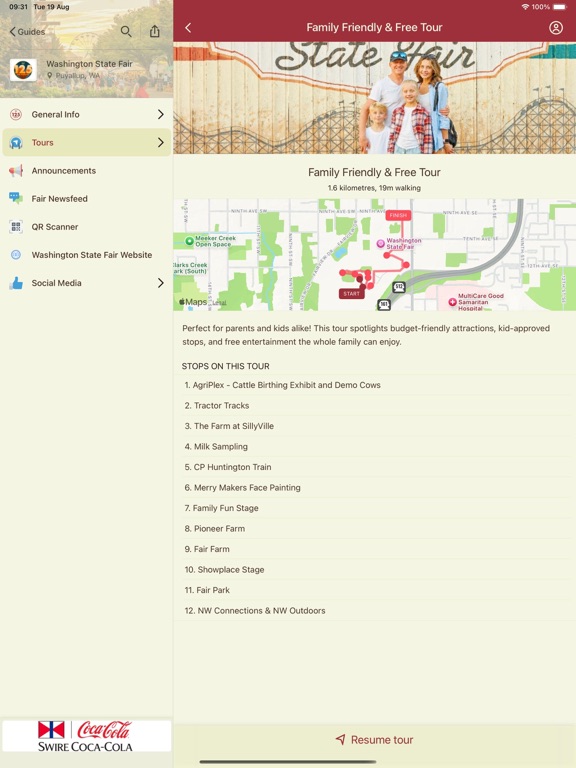Open stop 7 Family Fun Stage
The height and width of the screenshot is (768, 576).
tap(374, 508)
